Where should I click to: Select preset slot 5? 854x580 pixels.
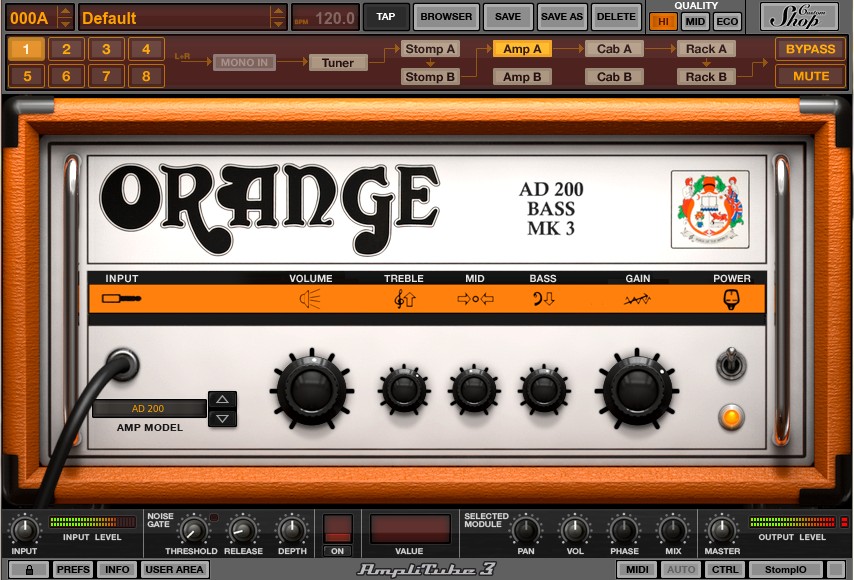click(27, 76)
